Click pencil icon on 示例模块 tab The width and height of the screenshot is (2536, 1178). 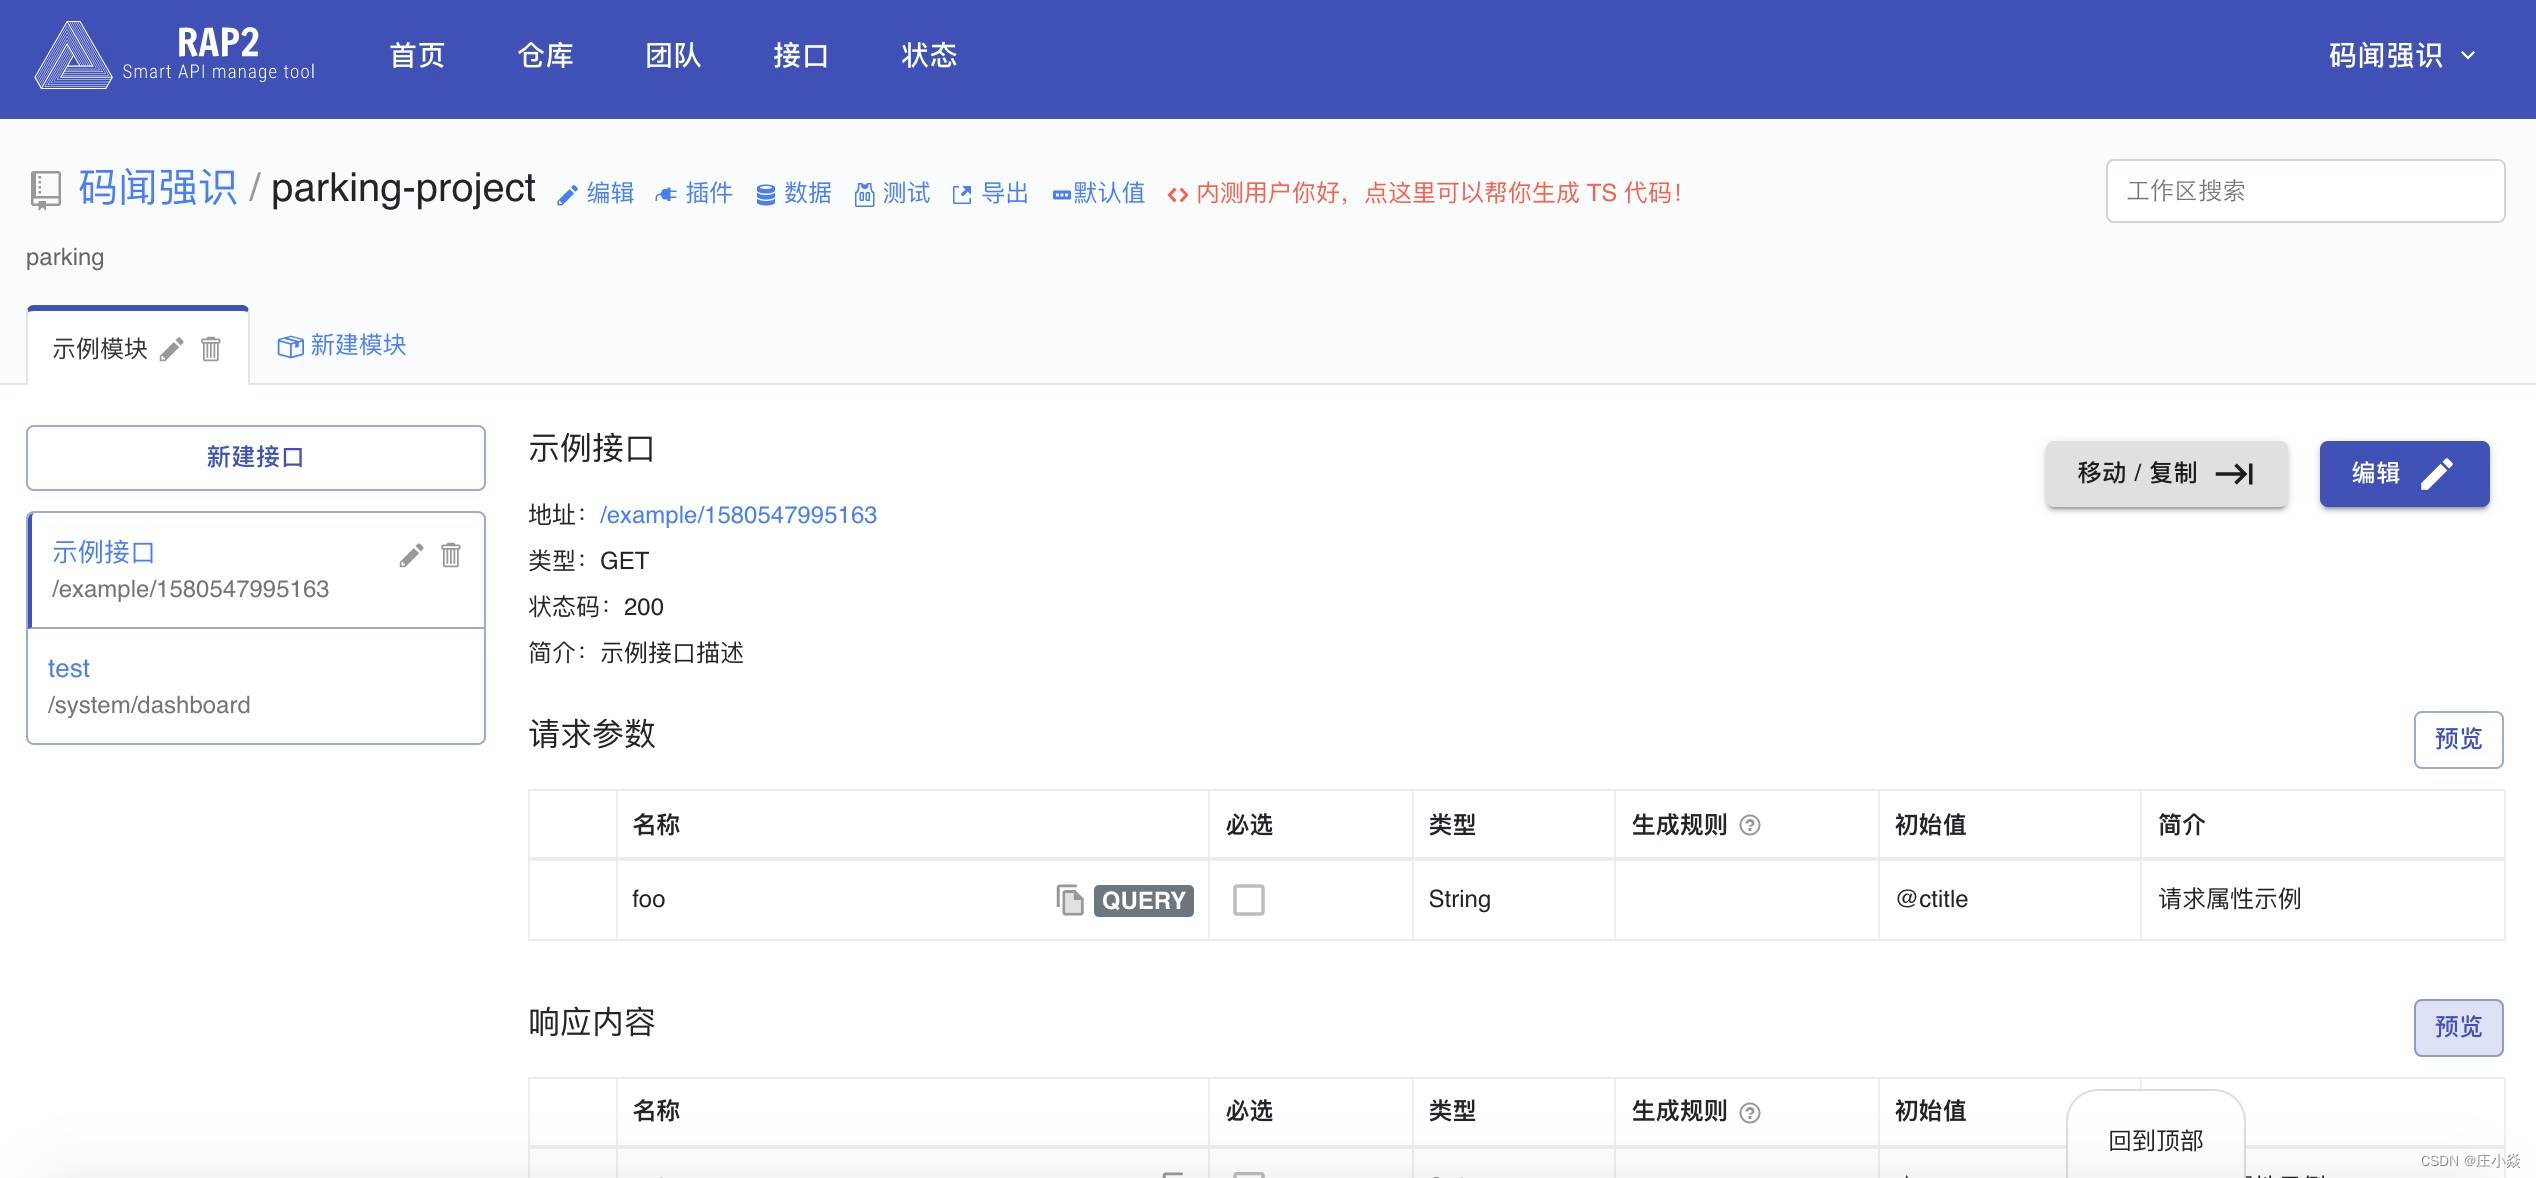(172, 349)
